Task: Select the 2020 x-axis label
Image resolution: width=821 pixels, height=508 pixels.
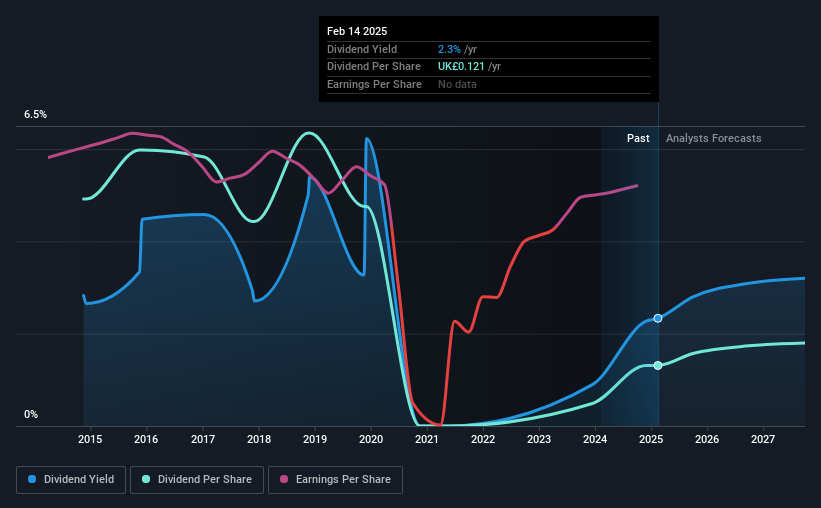Action: pos(371,439)
